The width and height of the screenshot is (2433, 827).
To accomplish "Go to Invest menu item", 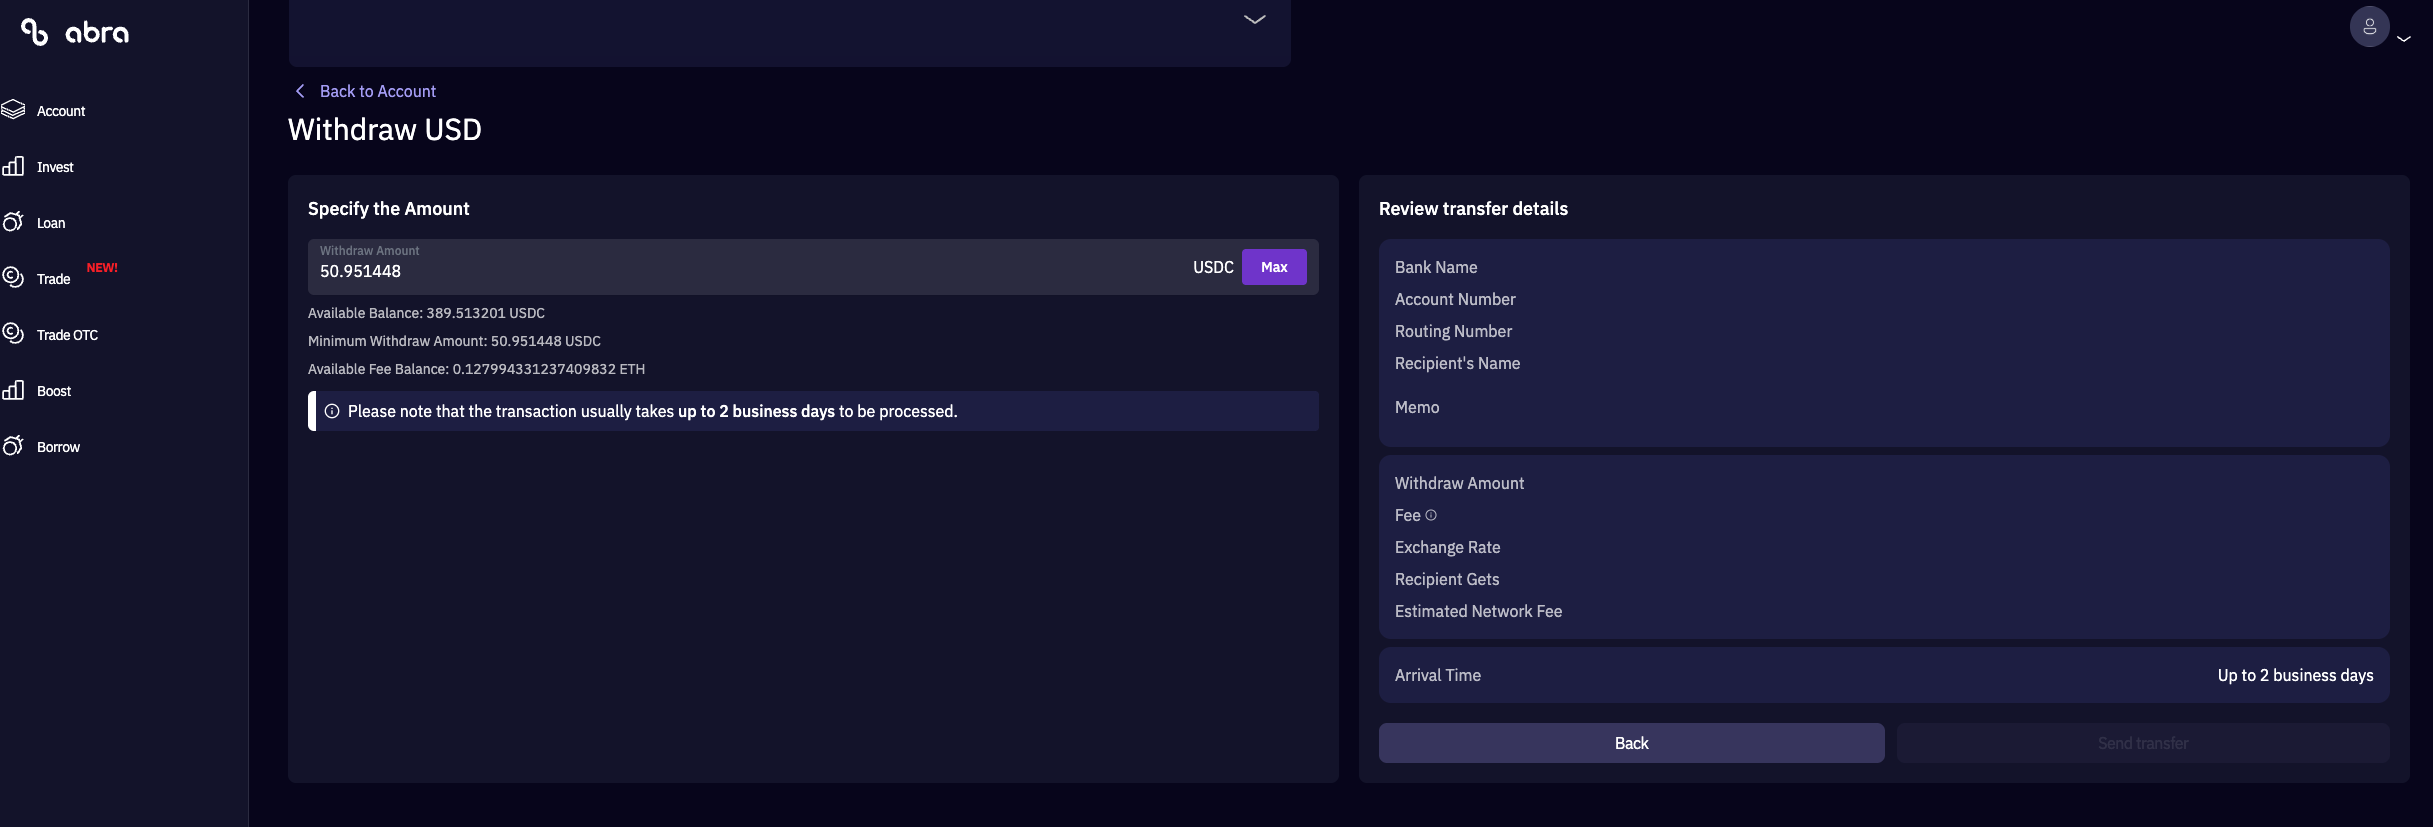I will (x=55, y=167).
